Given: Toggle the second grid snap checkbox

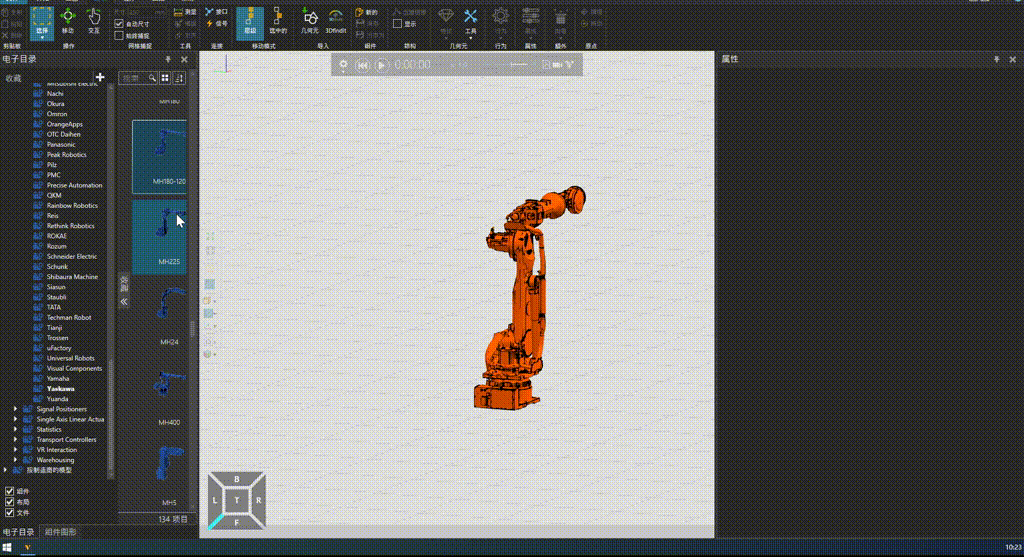Looking at the screenshot, I should tap(119, 35).
